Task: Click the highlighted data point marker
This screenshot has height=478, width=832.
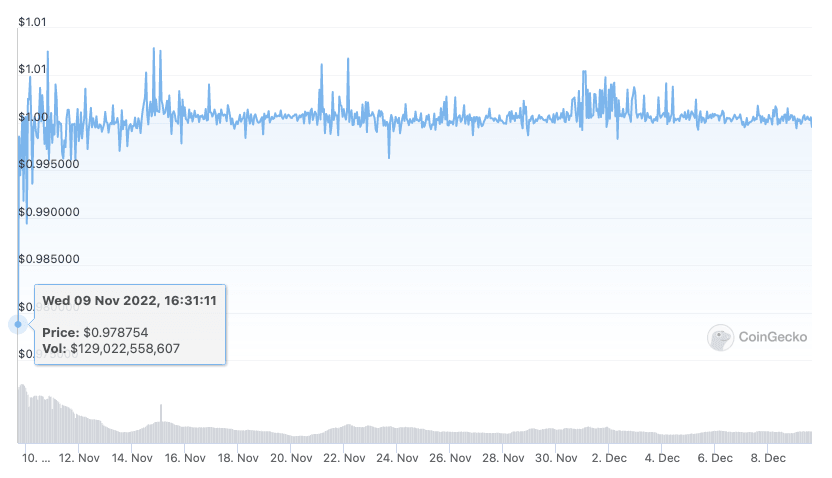Action: (x=18, y=324)
